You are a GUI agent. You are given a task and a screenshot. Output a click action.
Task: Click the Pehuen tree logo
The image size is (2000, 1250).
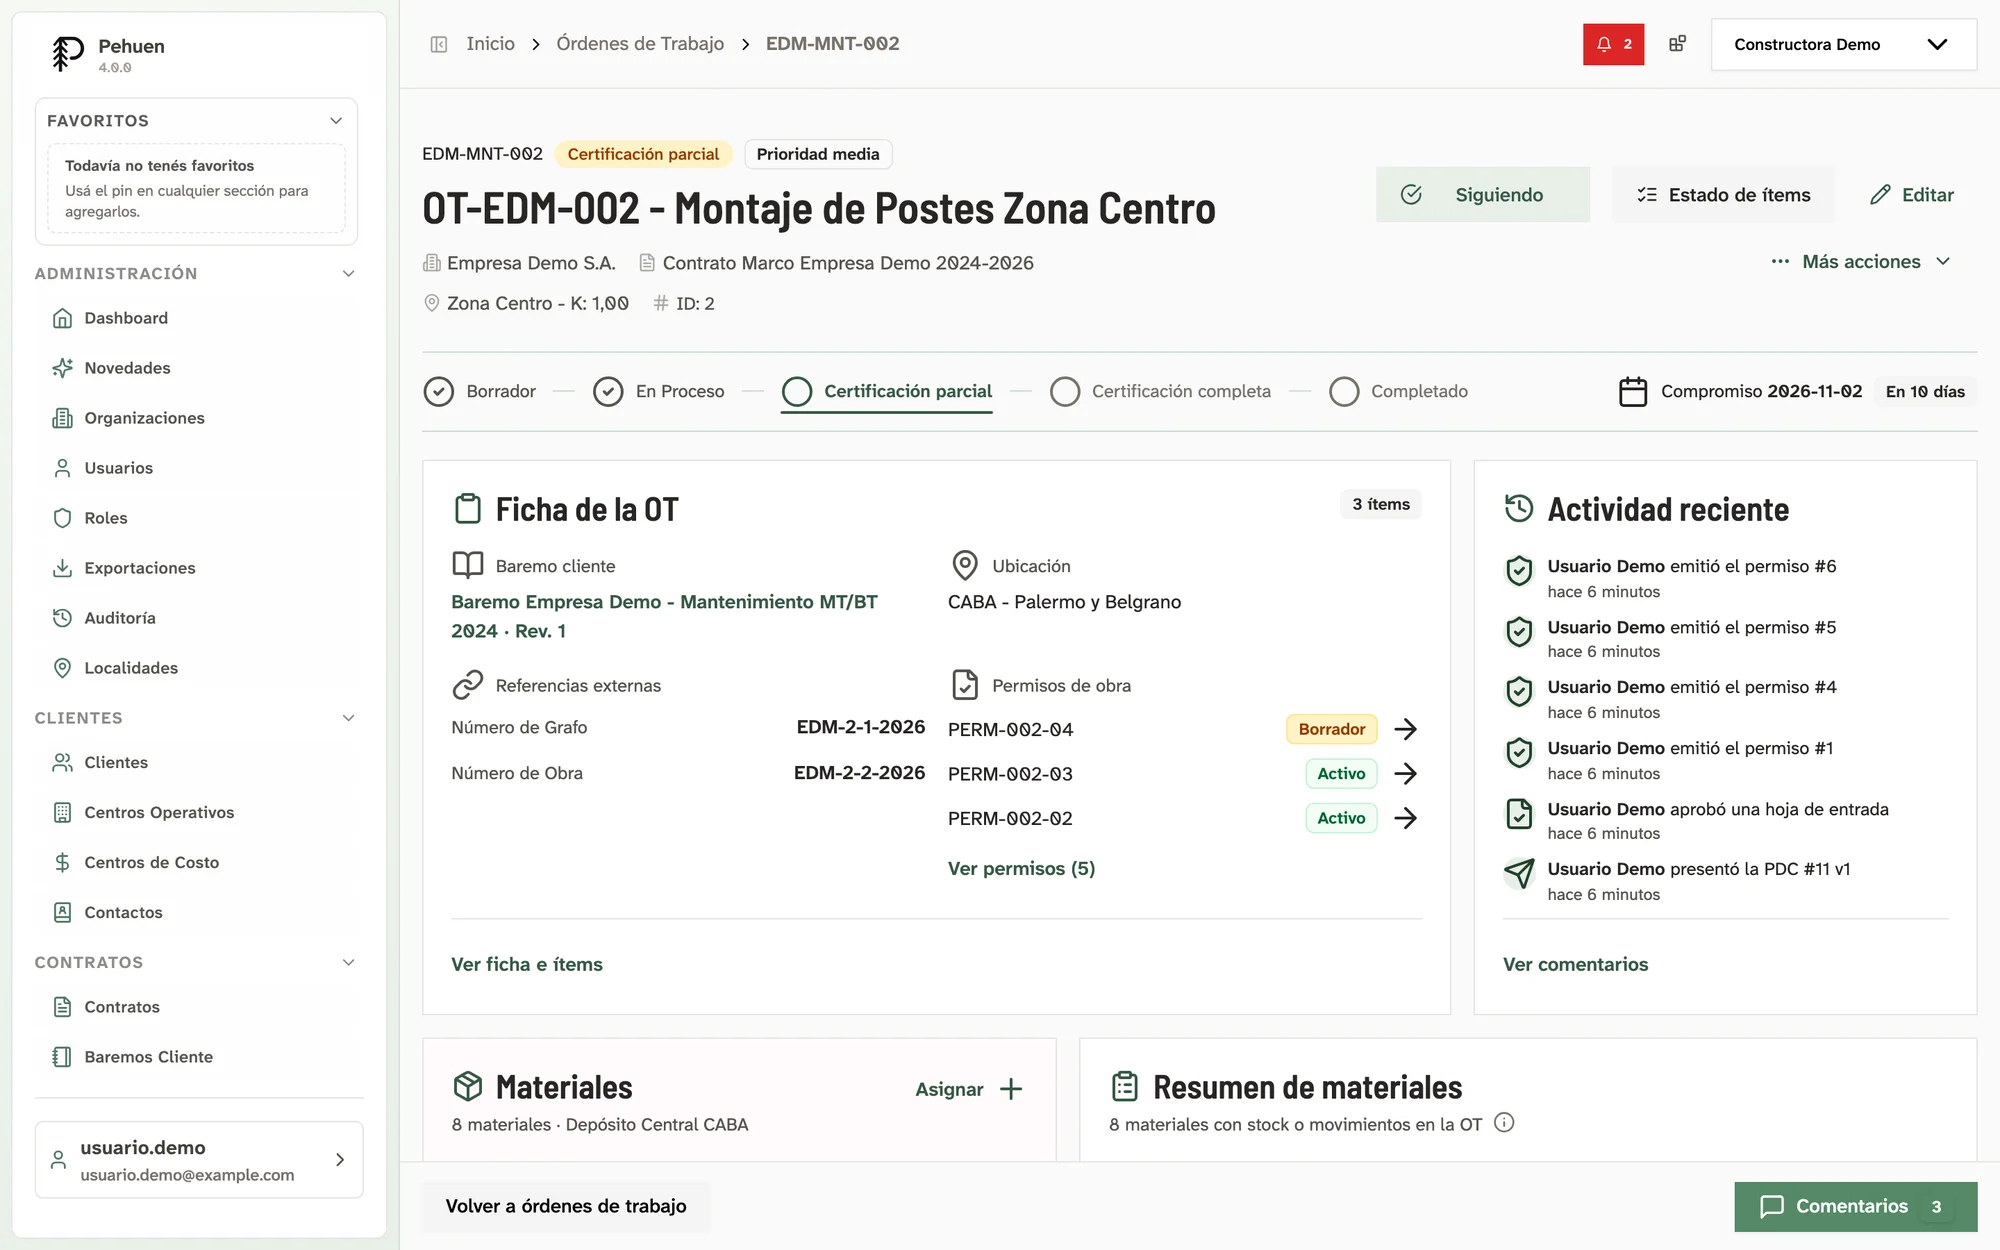pos(67,53)
